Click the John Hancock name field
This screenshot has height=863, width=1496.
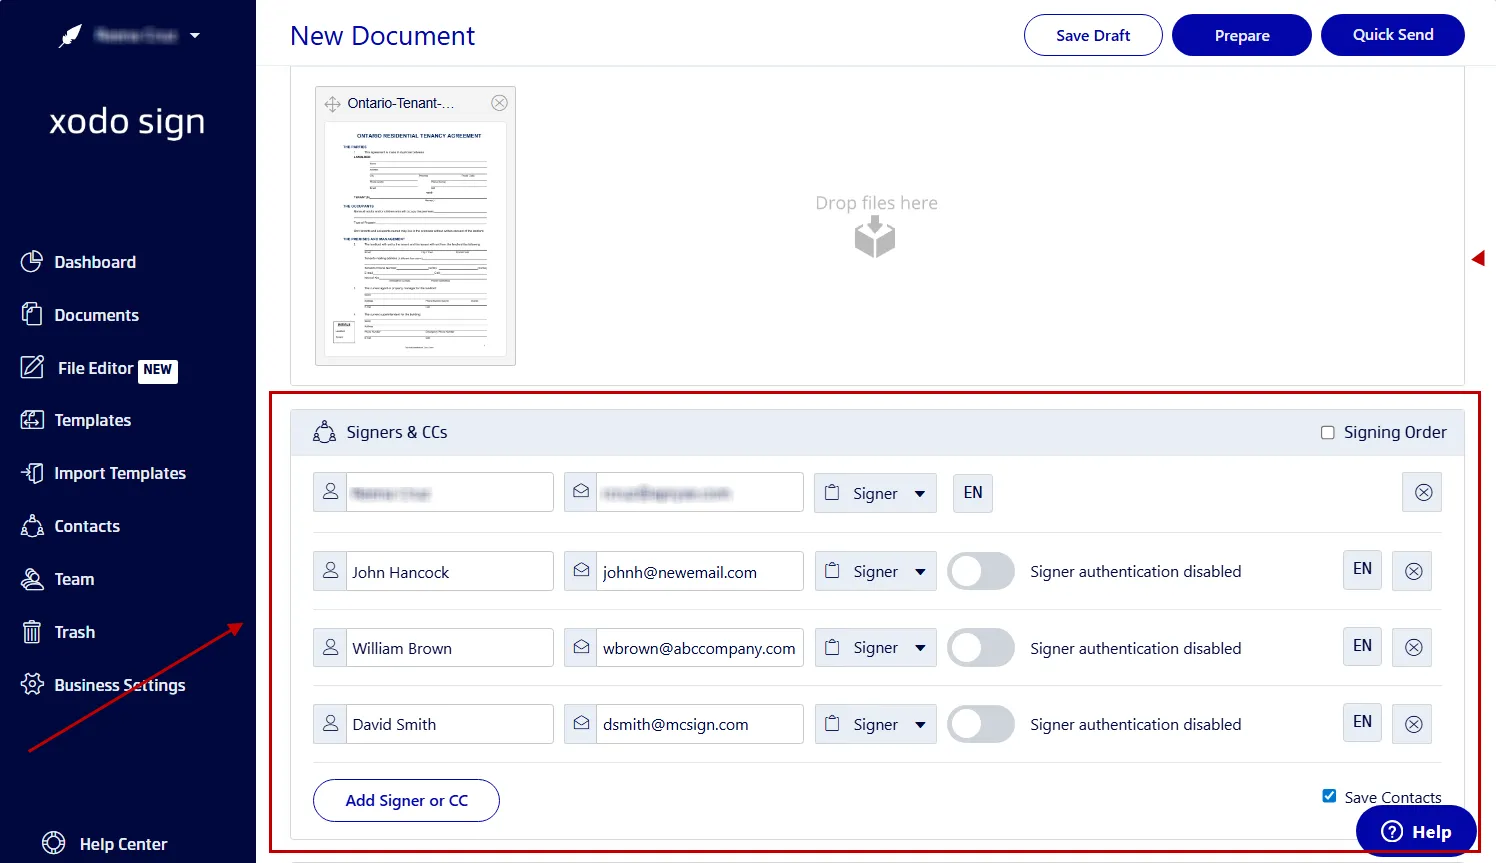coord(449,571)
